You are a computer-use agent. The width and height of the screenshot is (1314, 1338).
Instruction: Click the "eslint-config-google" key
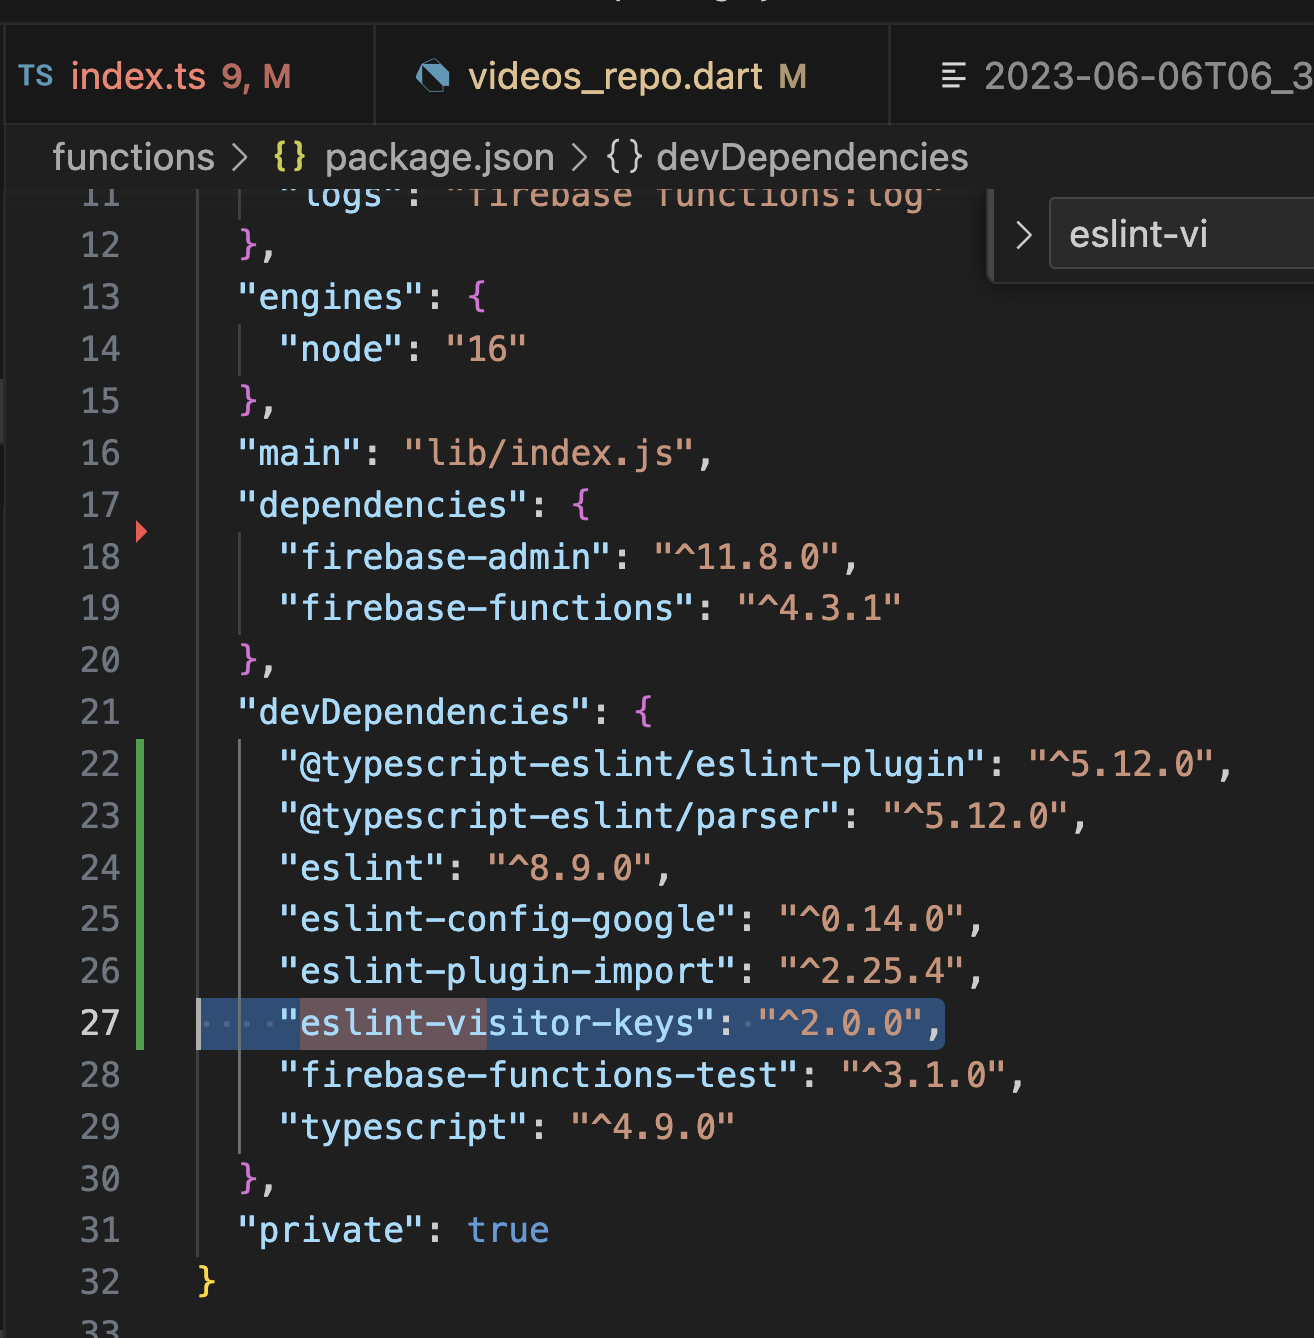point(508,919)
